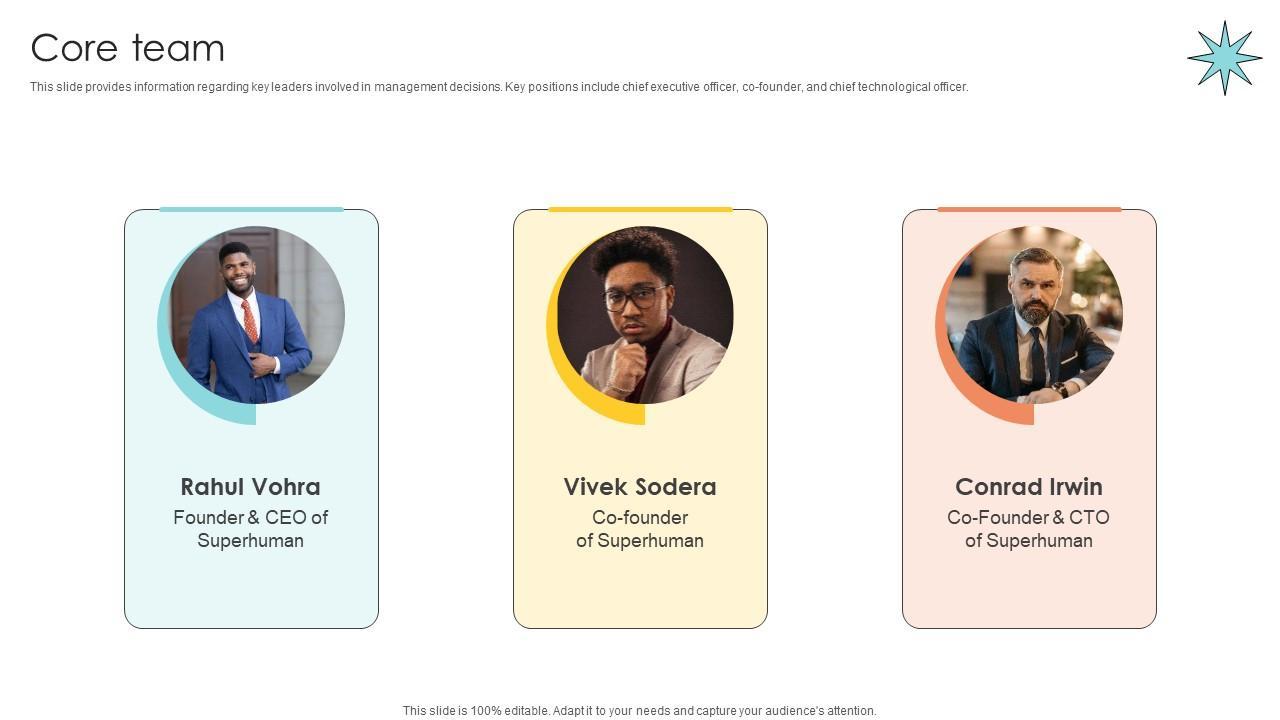Click the yellow bar atop Vivek's card
The image size is (1280, 720).
pyautogui.click(x=640, y=209)
